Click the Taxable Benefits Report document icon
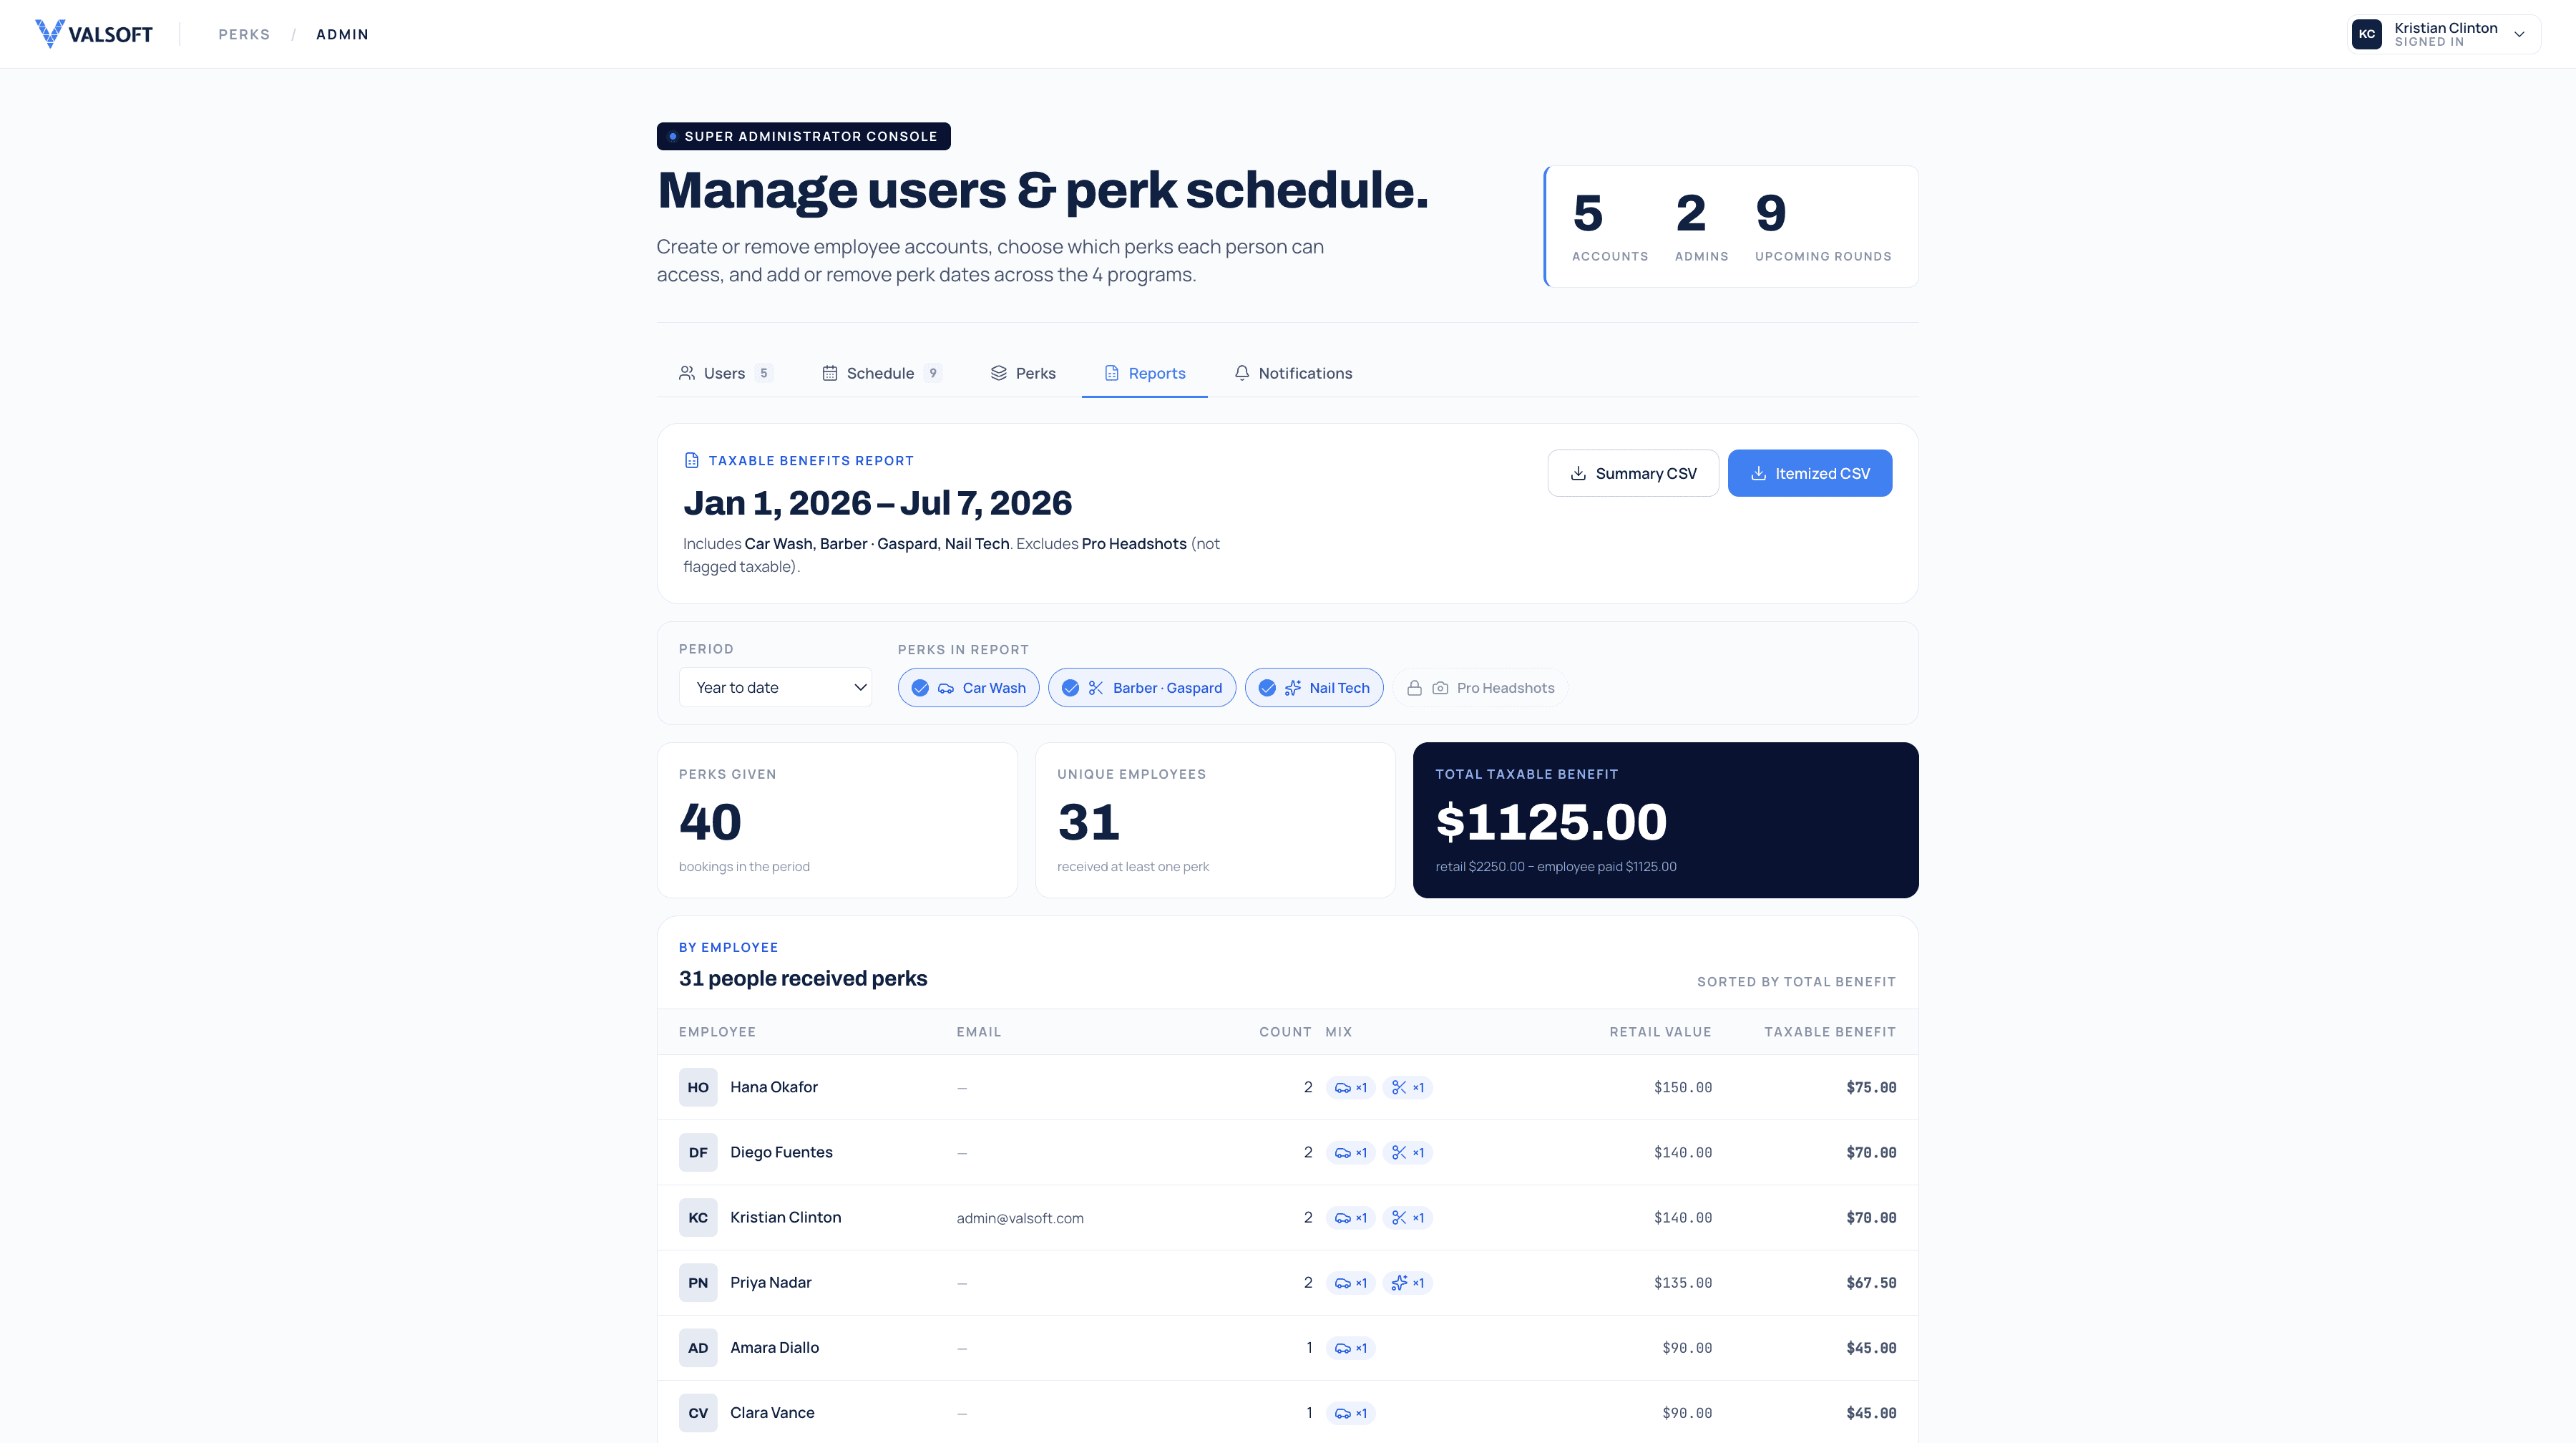The image size is (2576, 1443). click(692, 460)
